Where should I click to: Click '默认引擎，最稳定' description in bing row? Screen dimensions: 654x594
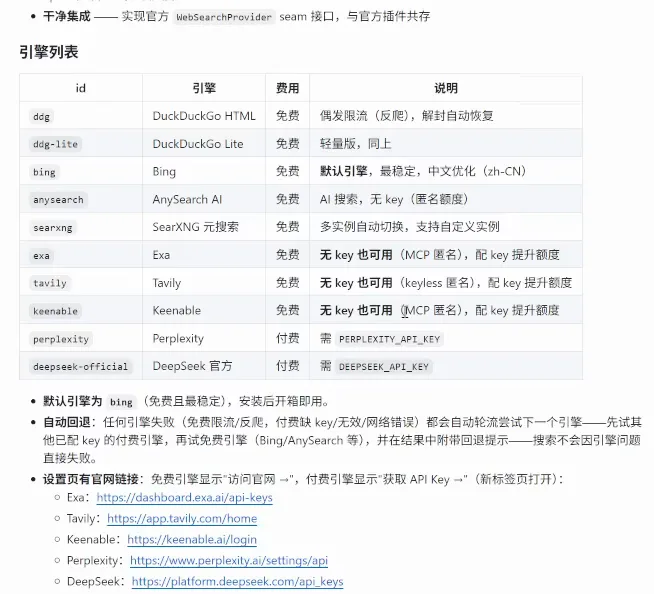(423, 171)
